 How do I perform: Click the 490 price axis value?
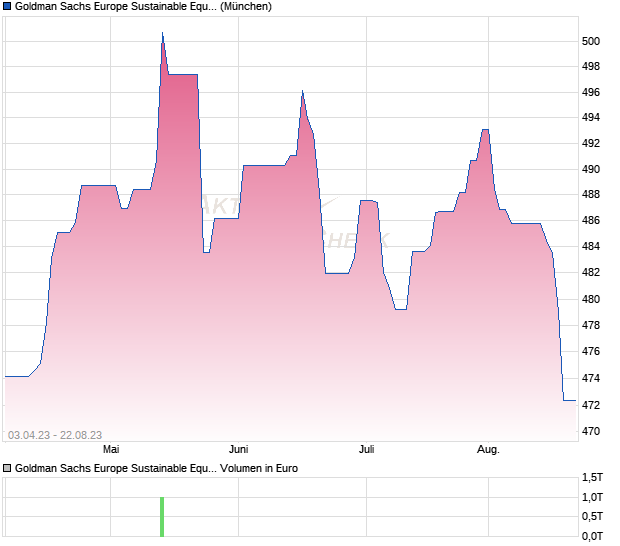pos(591,169)
